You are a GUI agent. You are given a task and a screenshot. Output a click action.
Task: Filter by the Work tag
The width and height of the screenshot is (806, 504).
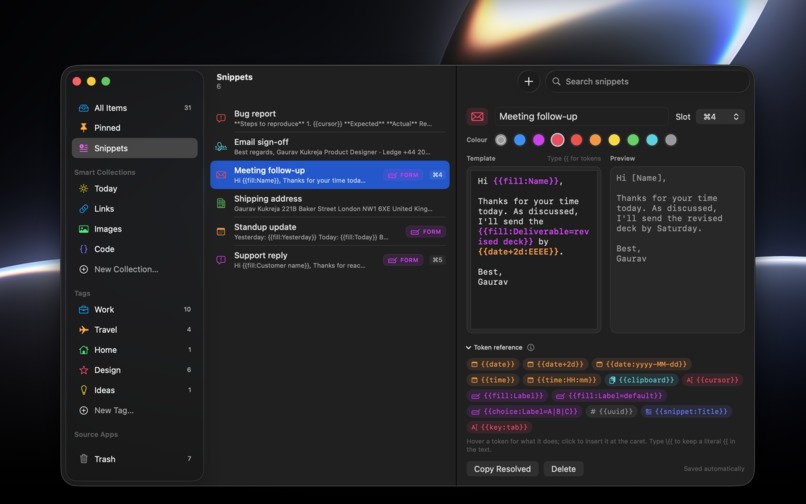tap(135, 310)
